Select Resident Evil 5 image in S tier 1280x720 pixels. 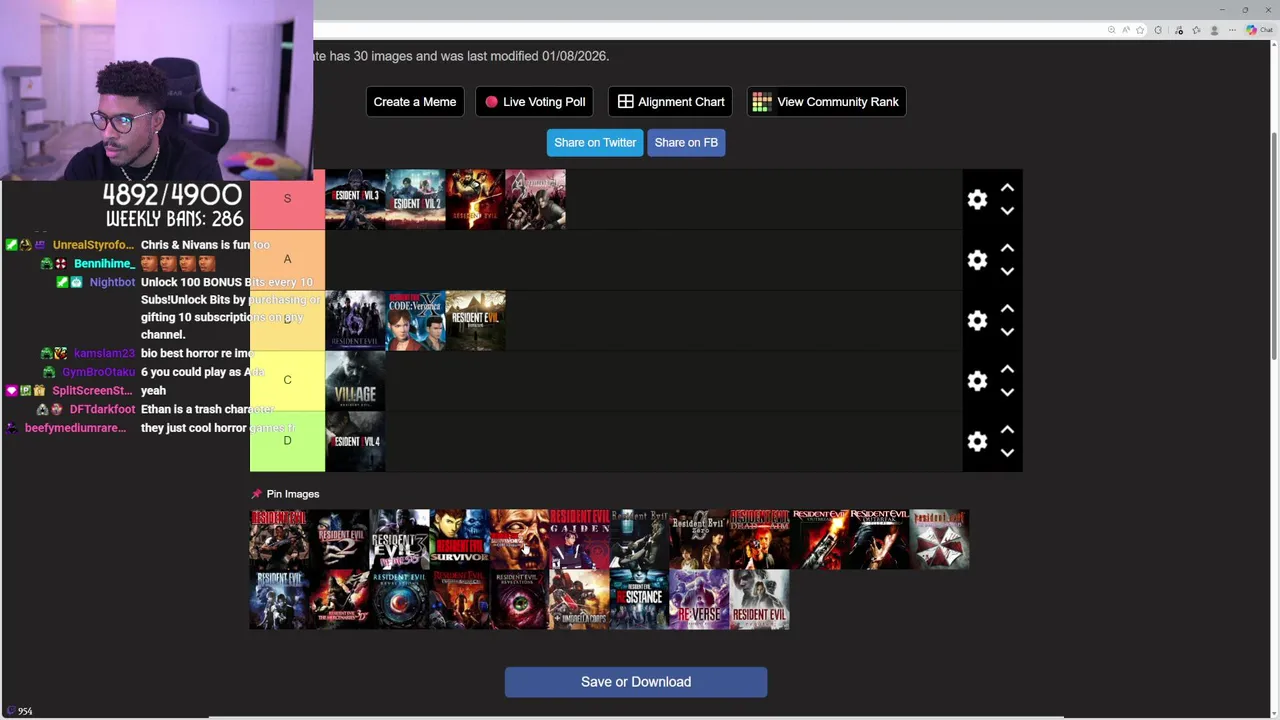pyautogui.click(x=475, y=199)
